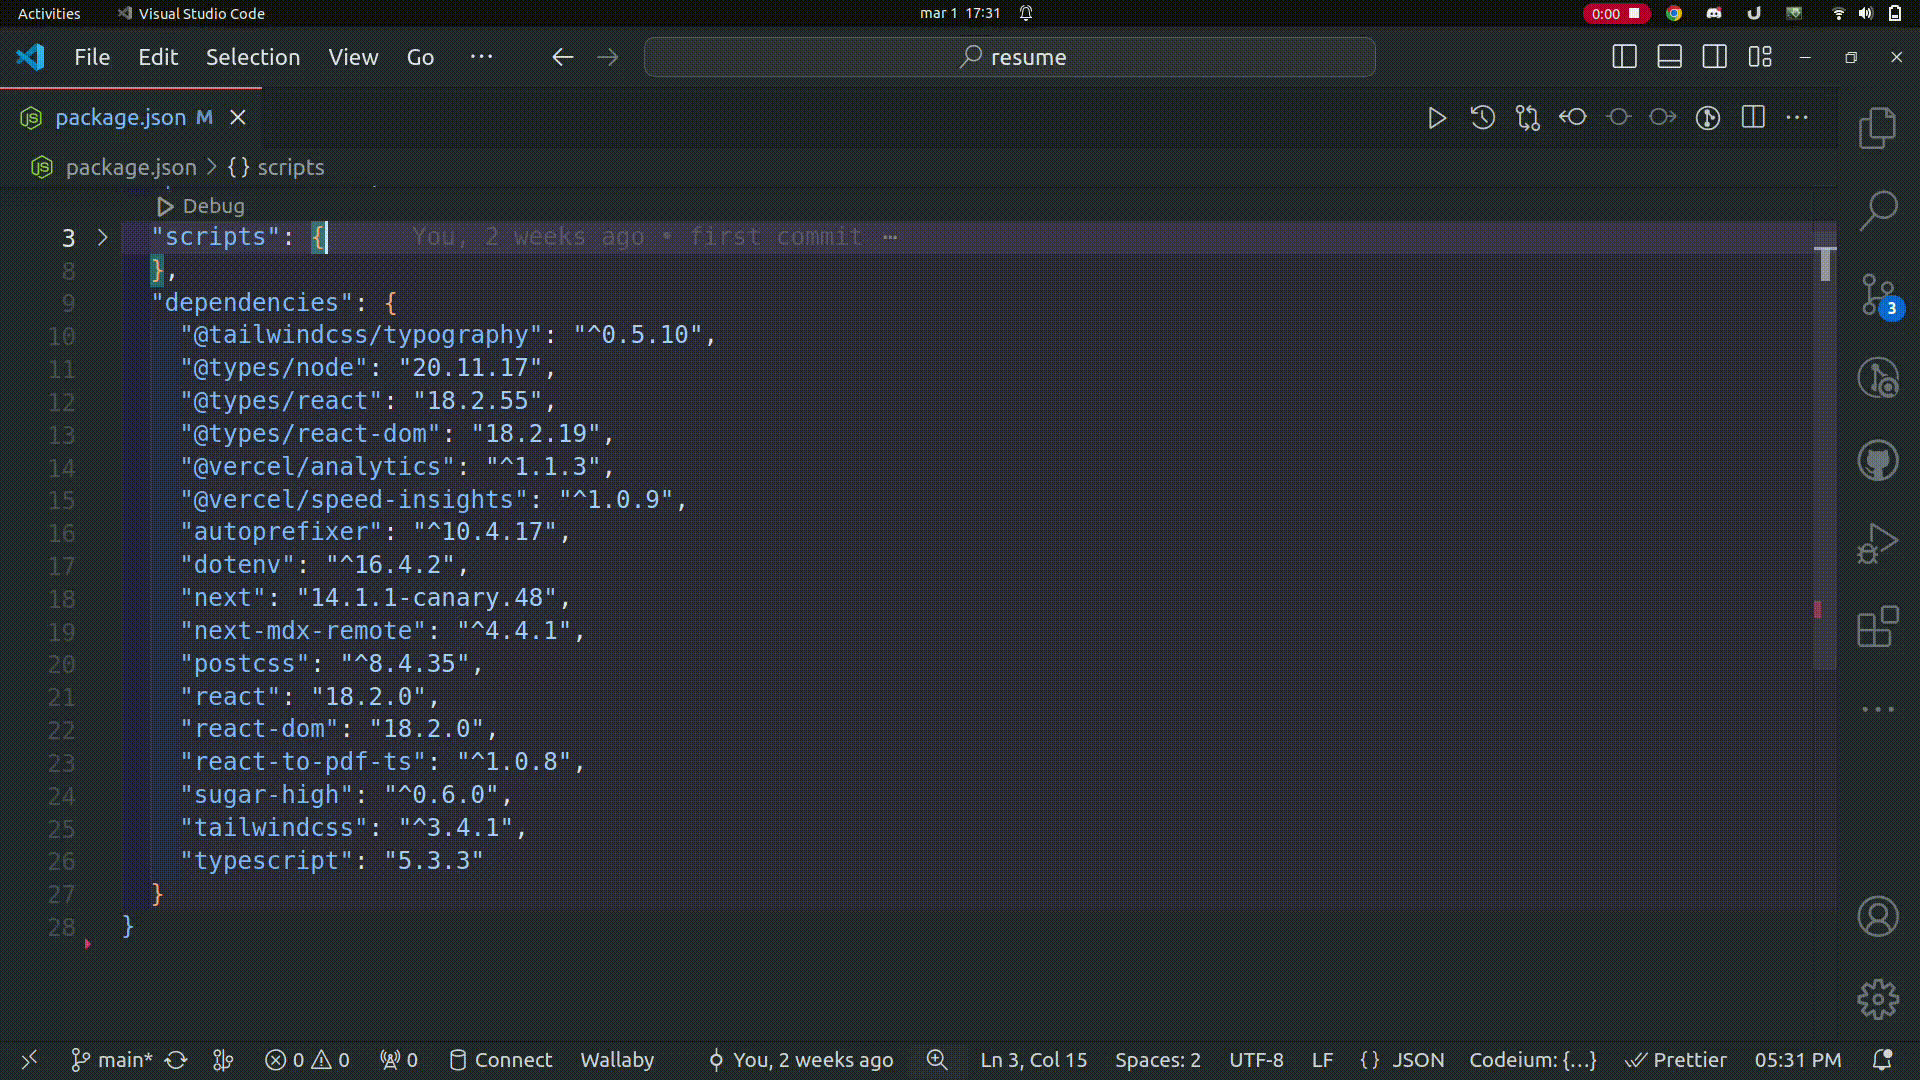Toggle the secondary side bar layout icon
The height and width of the screenshot is (1080, 1920).
1714,57
